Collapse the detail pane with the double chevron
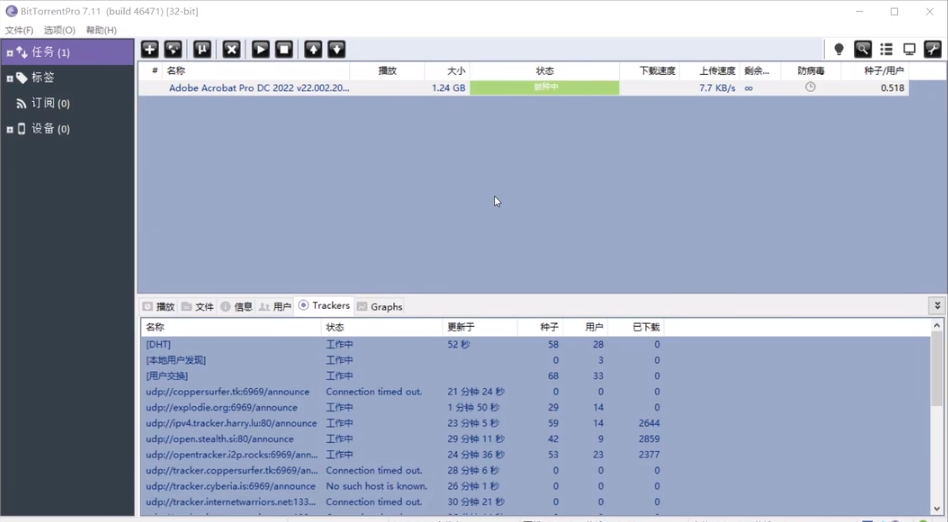Screen dimensions: 948x522 (x=937, y=305)
